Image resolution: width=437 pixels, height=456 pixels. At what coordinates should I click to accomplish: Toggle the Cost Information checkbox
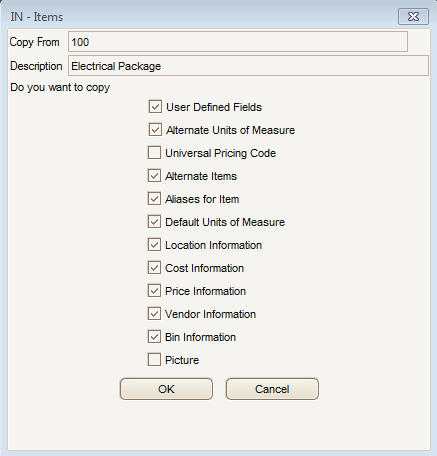[154, 268]
